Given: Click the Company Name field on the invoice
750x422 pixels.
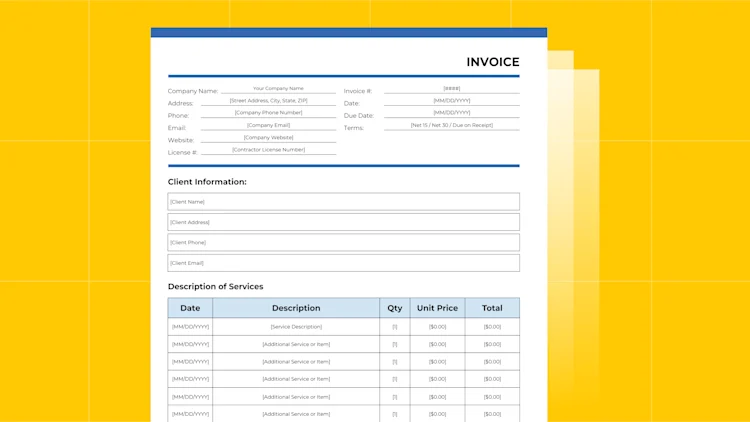Looking at the screenshot, I should (x=278, y=89).
